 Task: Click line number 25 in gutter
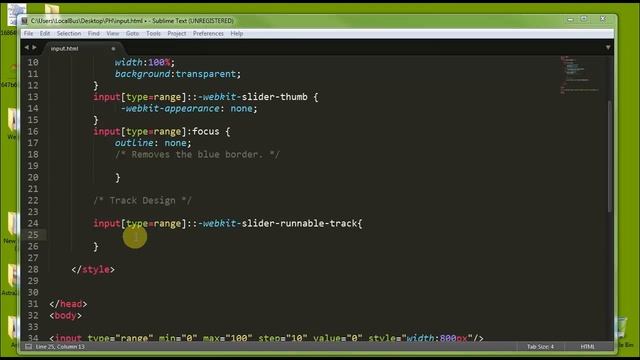click(x=33, y=235)
